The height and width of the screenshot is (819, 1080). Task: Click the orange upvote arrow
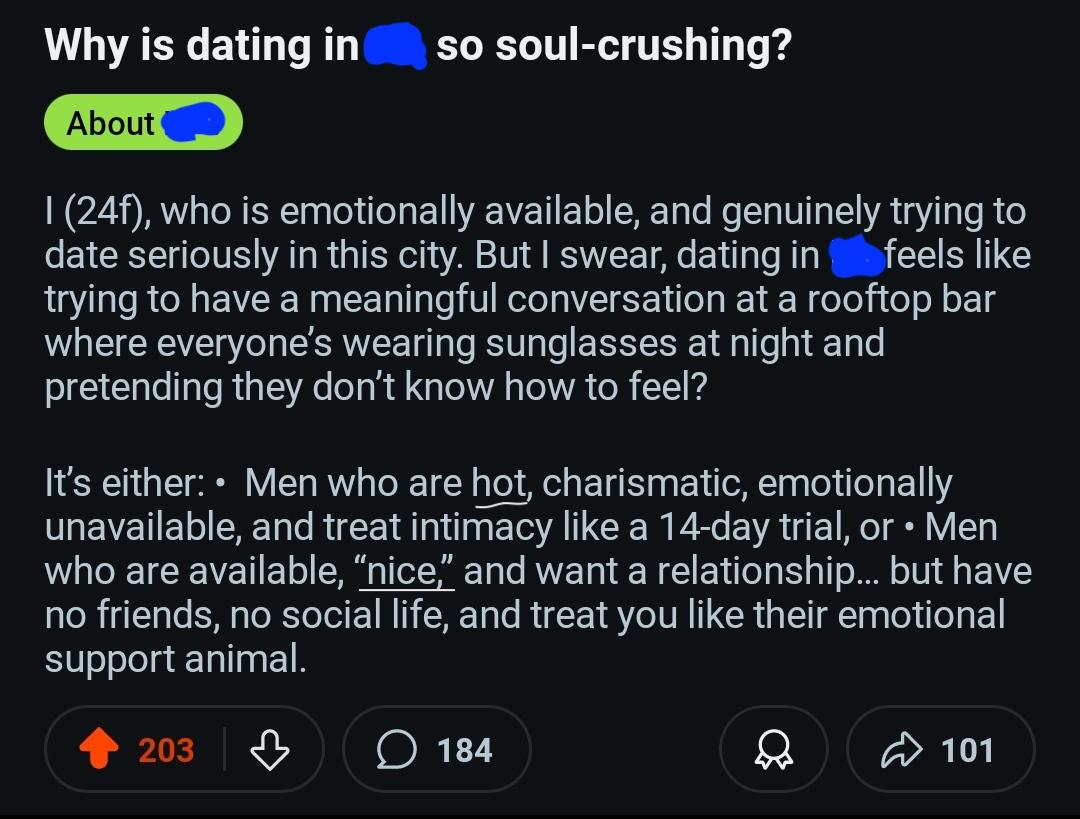click(97, 750)
